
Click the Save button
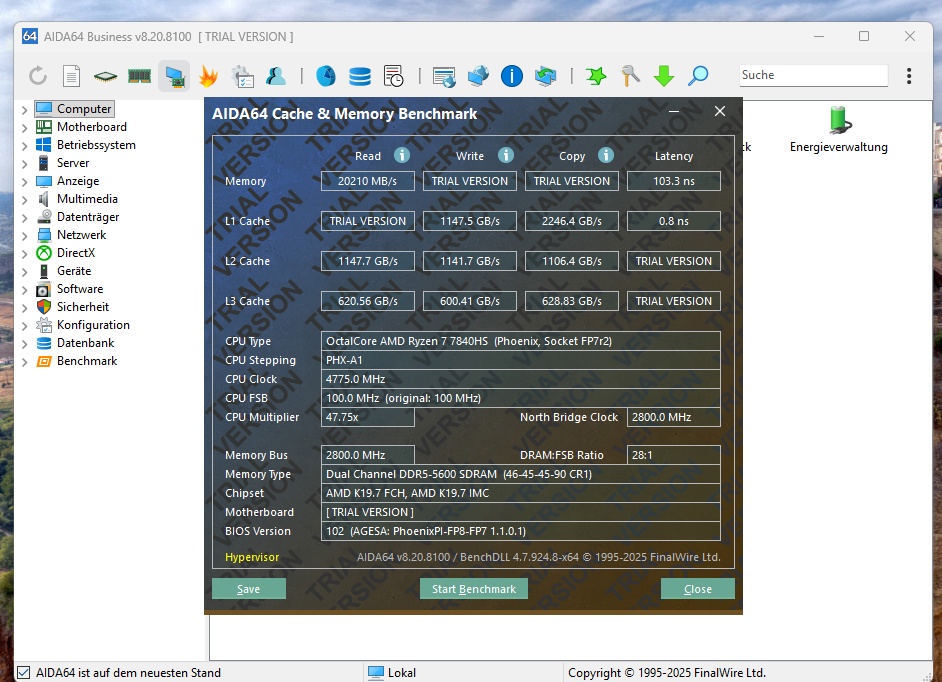(249, 589)
